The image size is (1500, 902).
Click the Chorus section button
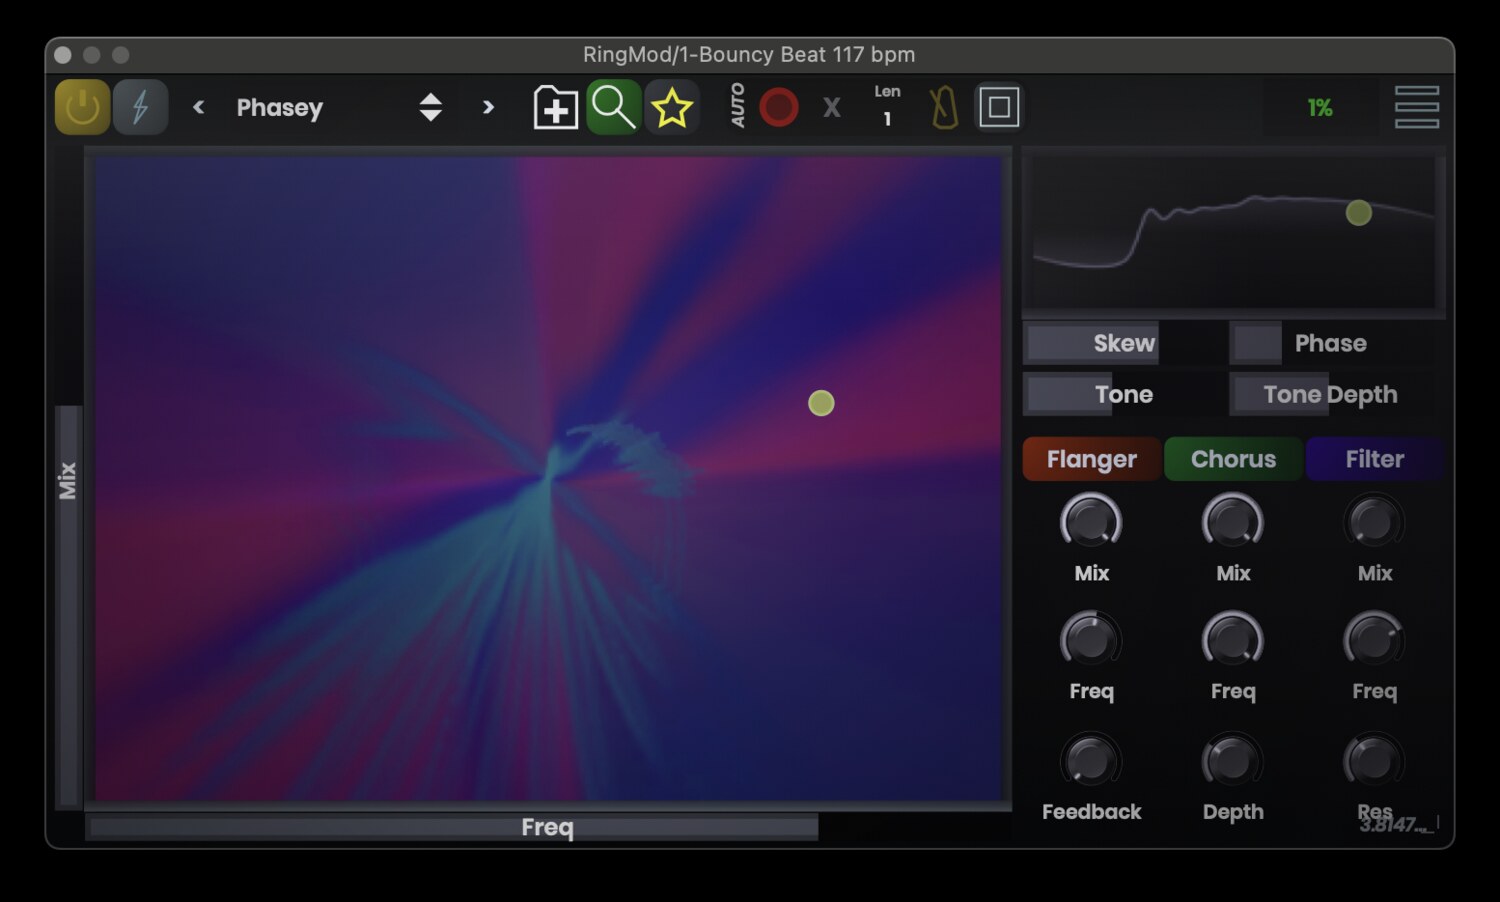coord(1233,459)
